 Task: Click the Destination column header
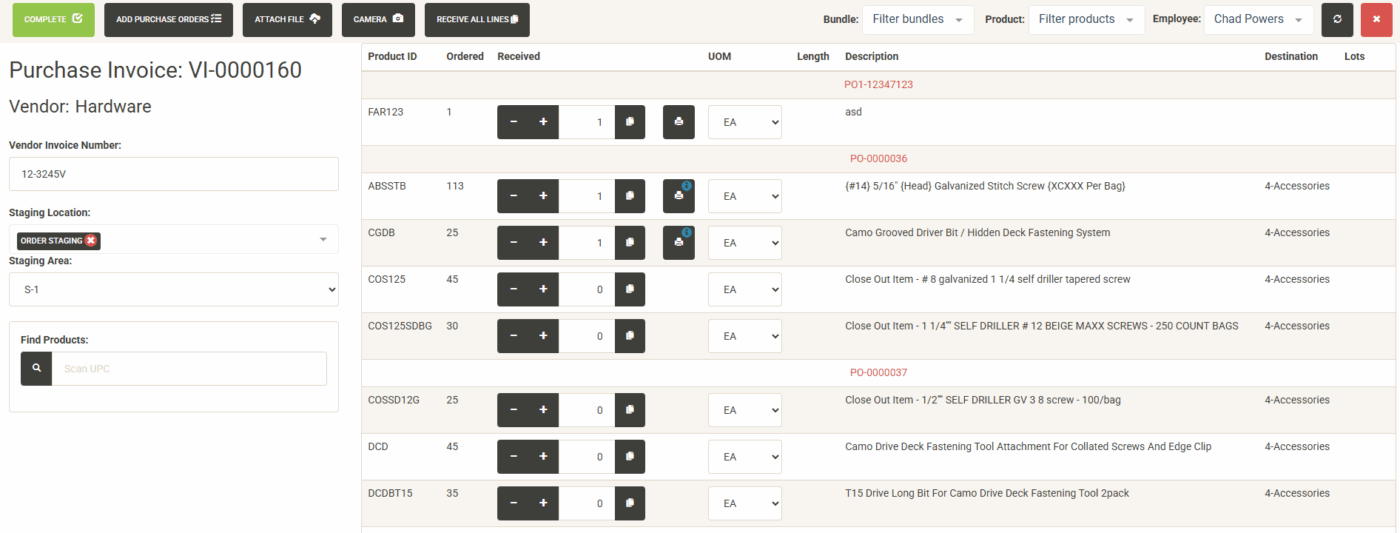pyautogui.click(x=1291, y=57)
